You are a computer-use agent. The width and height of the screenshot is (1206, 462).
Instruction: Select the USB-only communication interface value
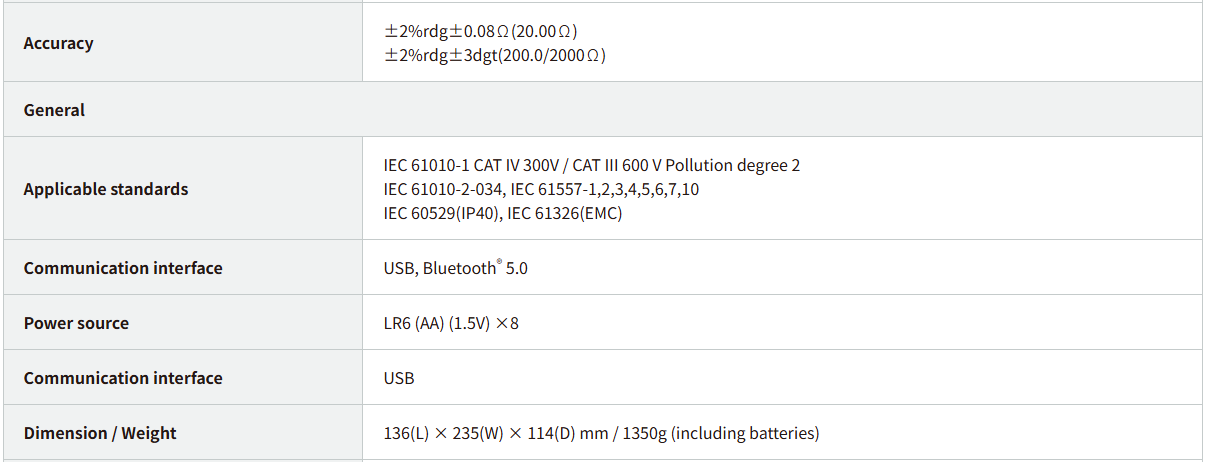pyautogui.click(x=399, y=378)
